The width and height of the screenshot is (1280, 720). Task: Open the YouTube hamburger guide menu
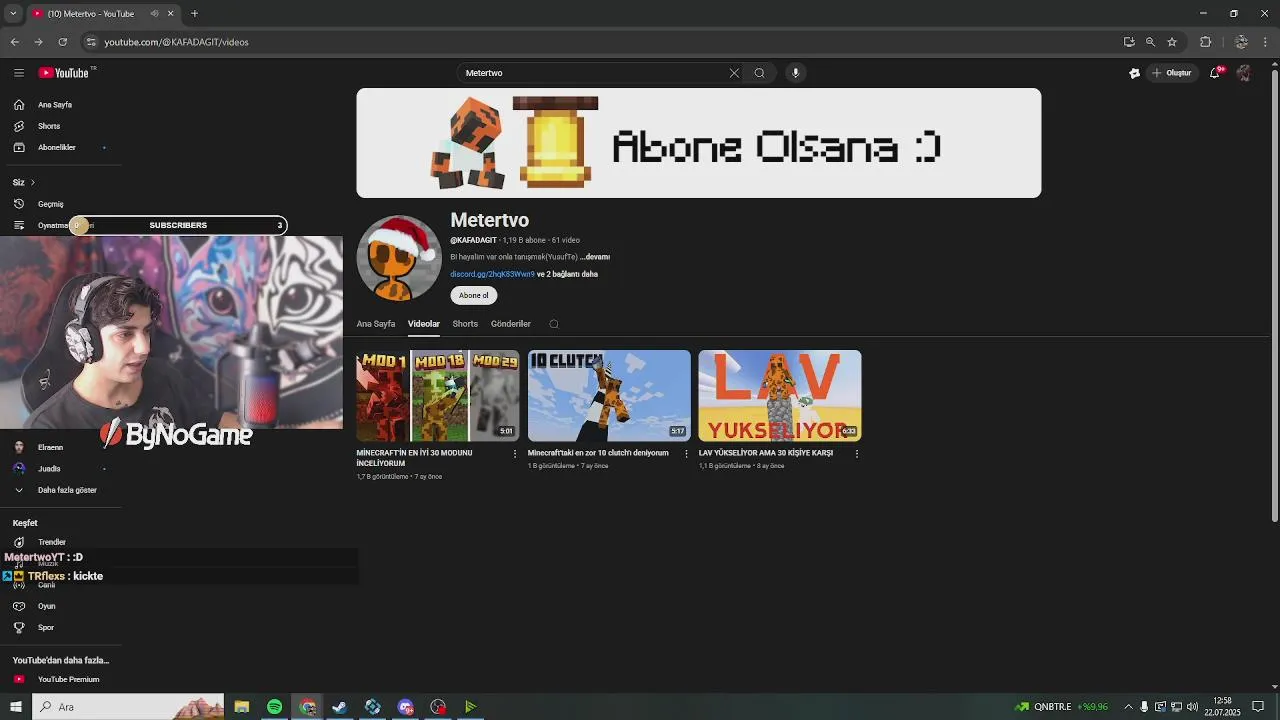(18, 73)
